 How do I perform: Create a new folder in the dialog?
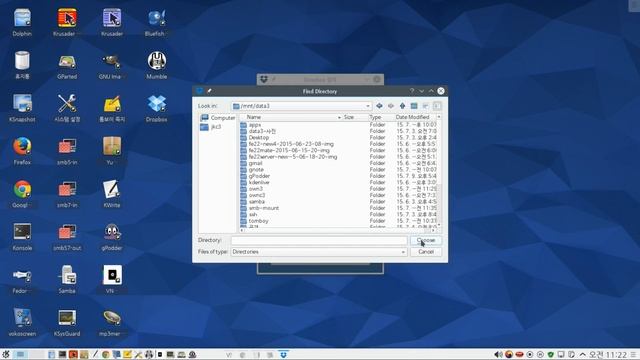point(414,106)
